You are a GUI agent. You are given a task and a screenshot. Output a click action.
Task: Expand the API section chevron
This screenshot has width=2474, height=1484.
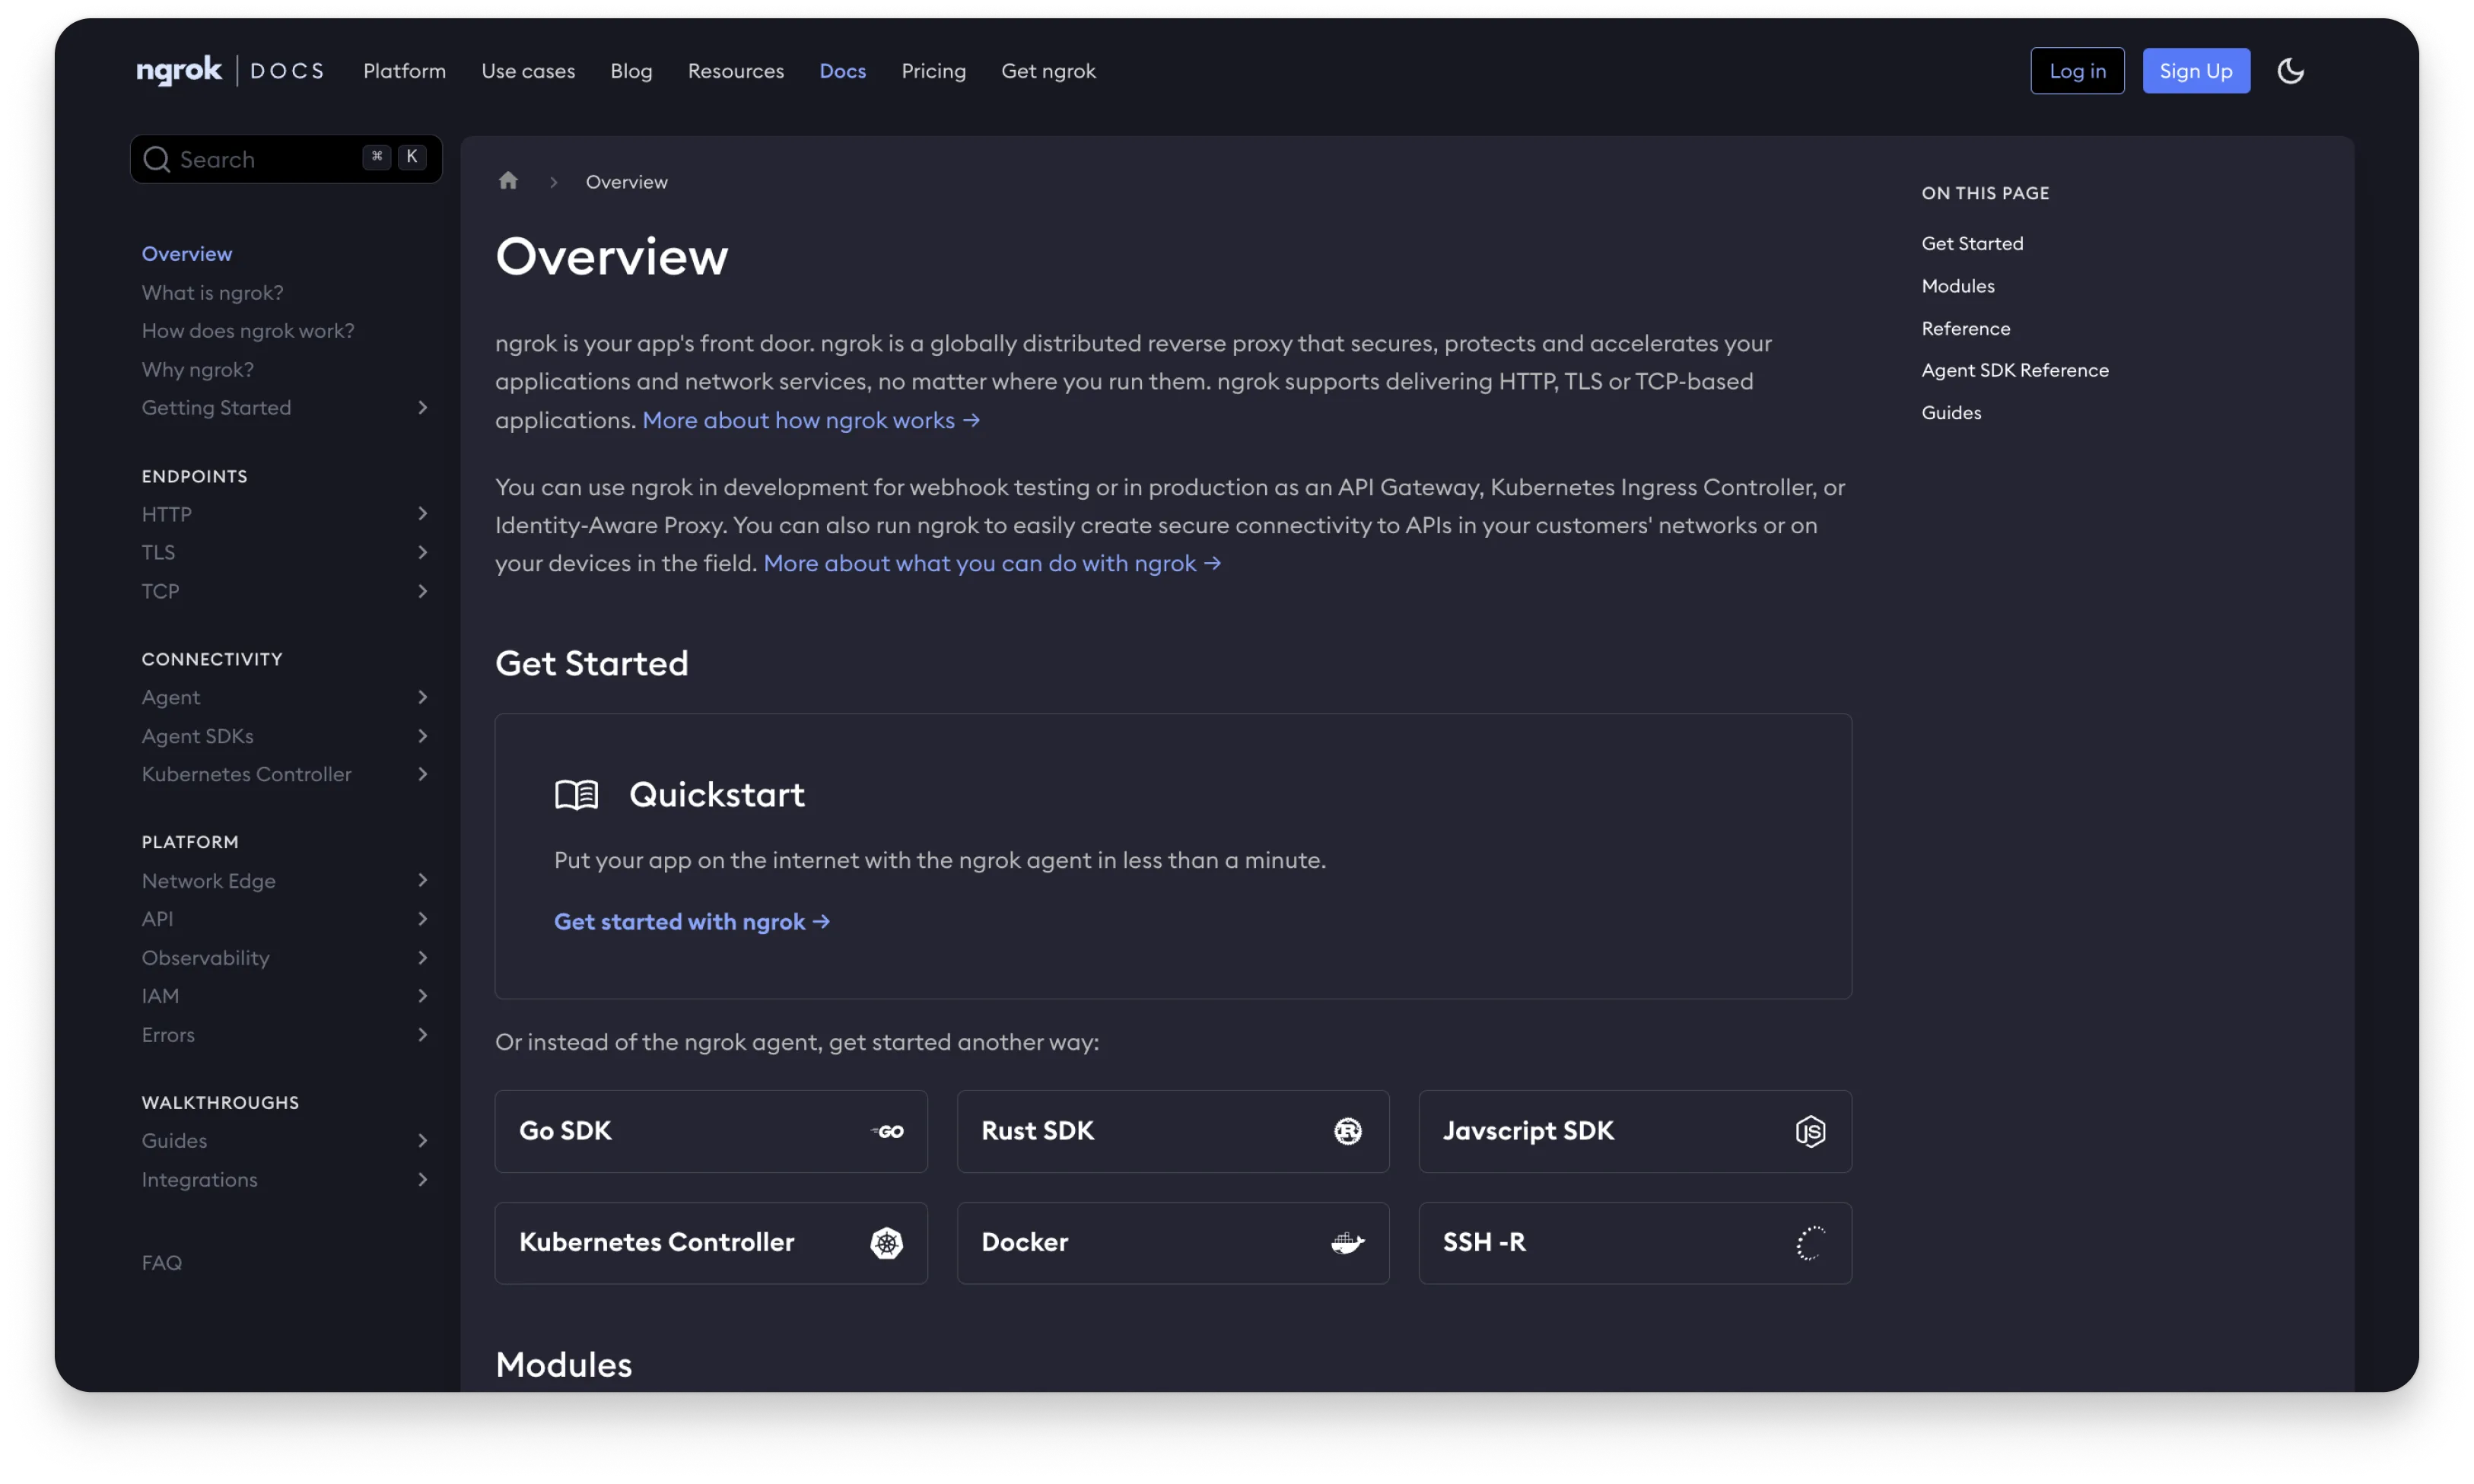coord(422,919)
